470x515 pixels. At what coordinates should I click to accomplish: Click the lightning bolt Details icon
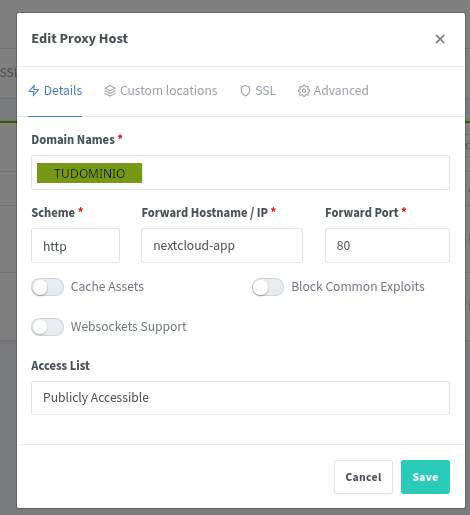34,91
